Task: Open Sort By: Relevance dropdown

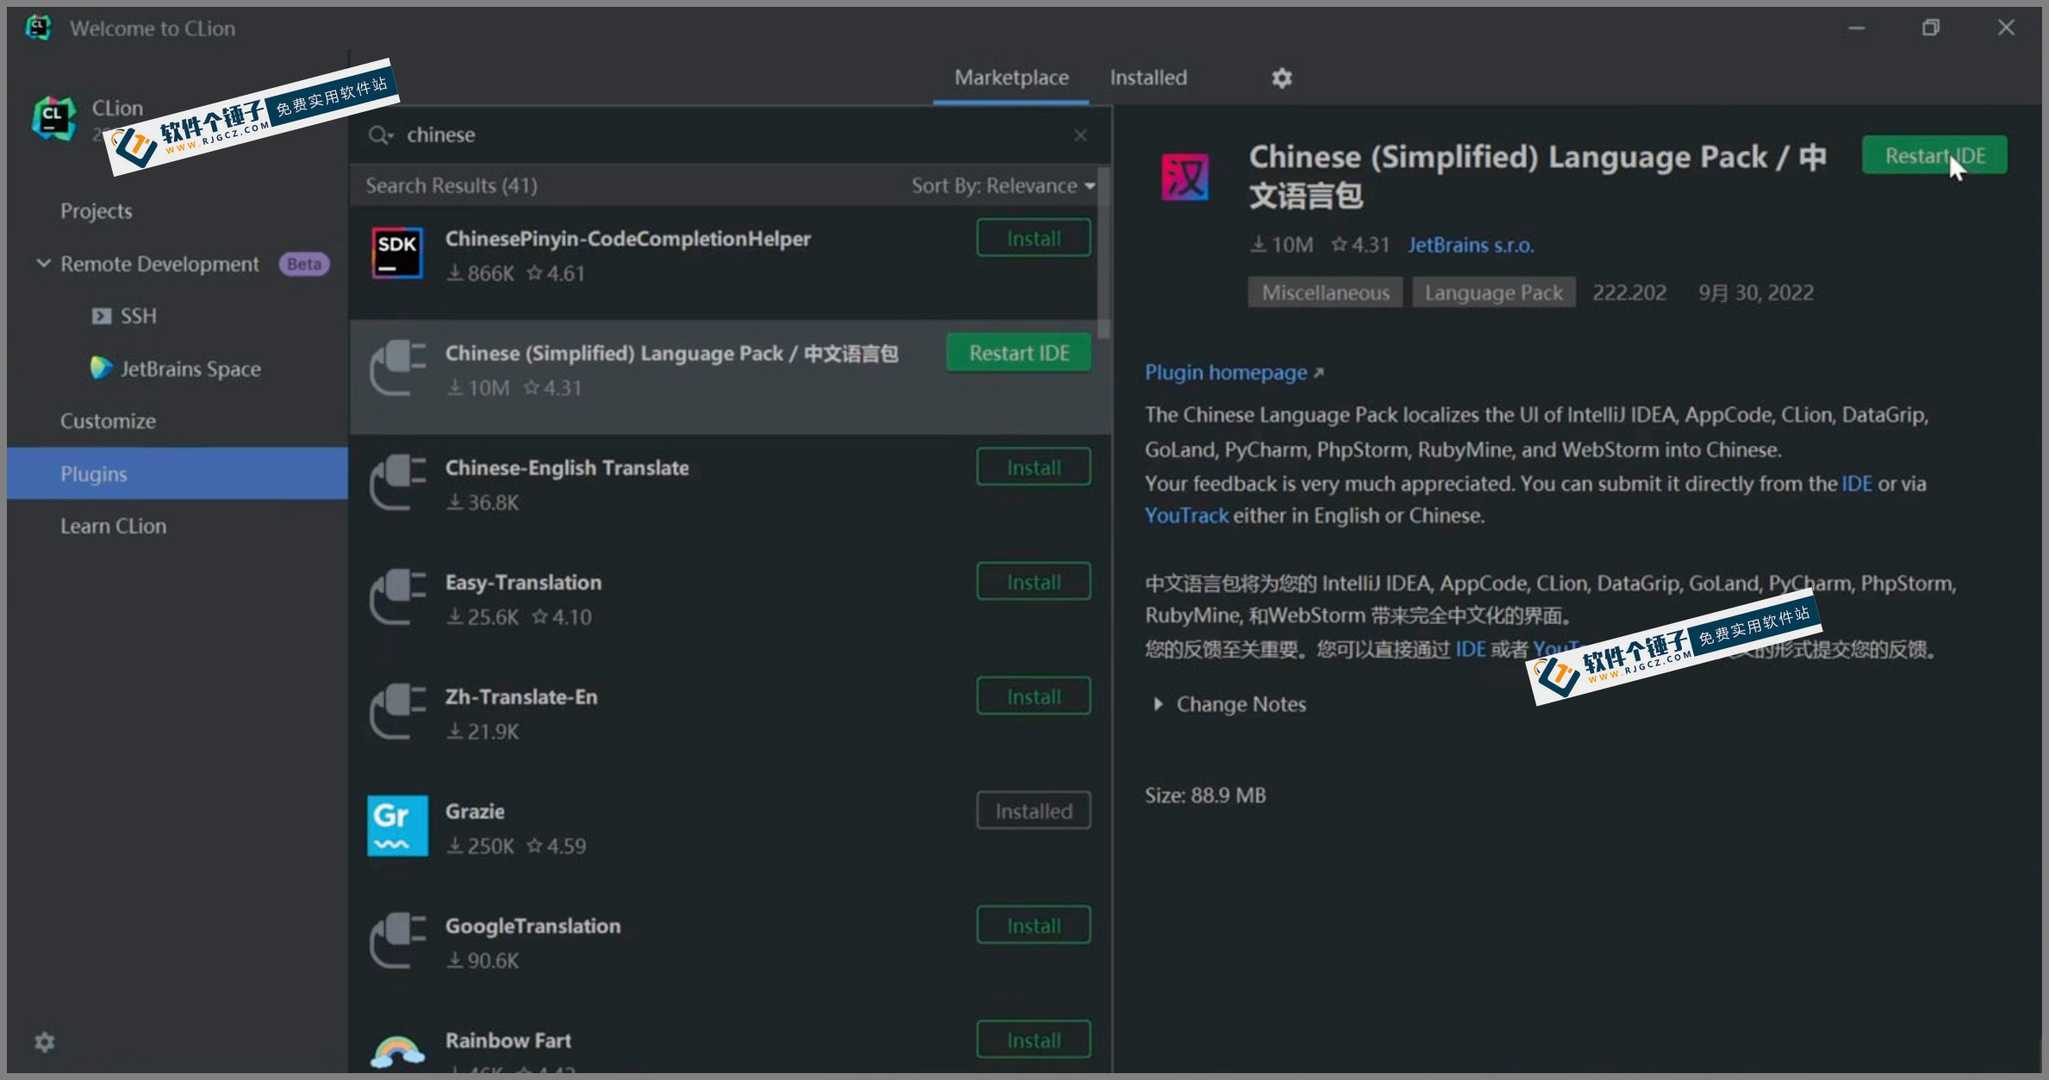Action: 1002,185
